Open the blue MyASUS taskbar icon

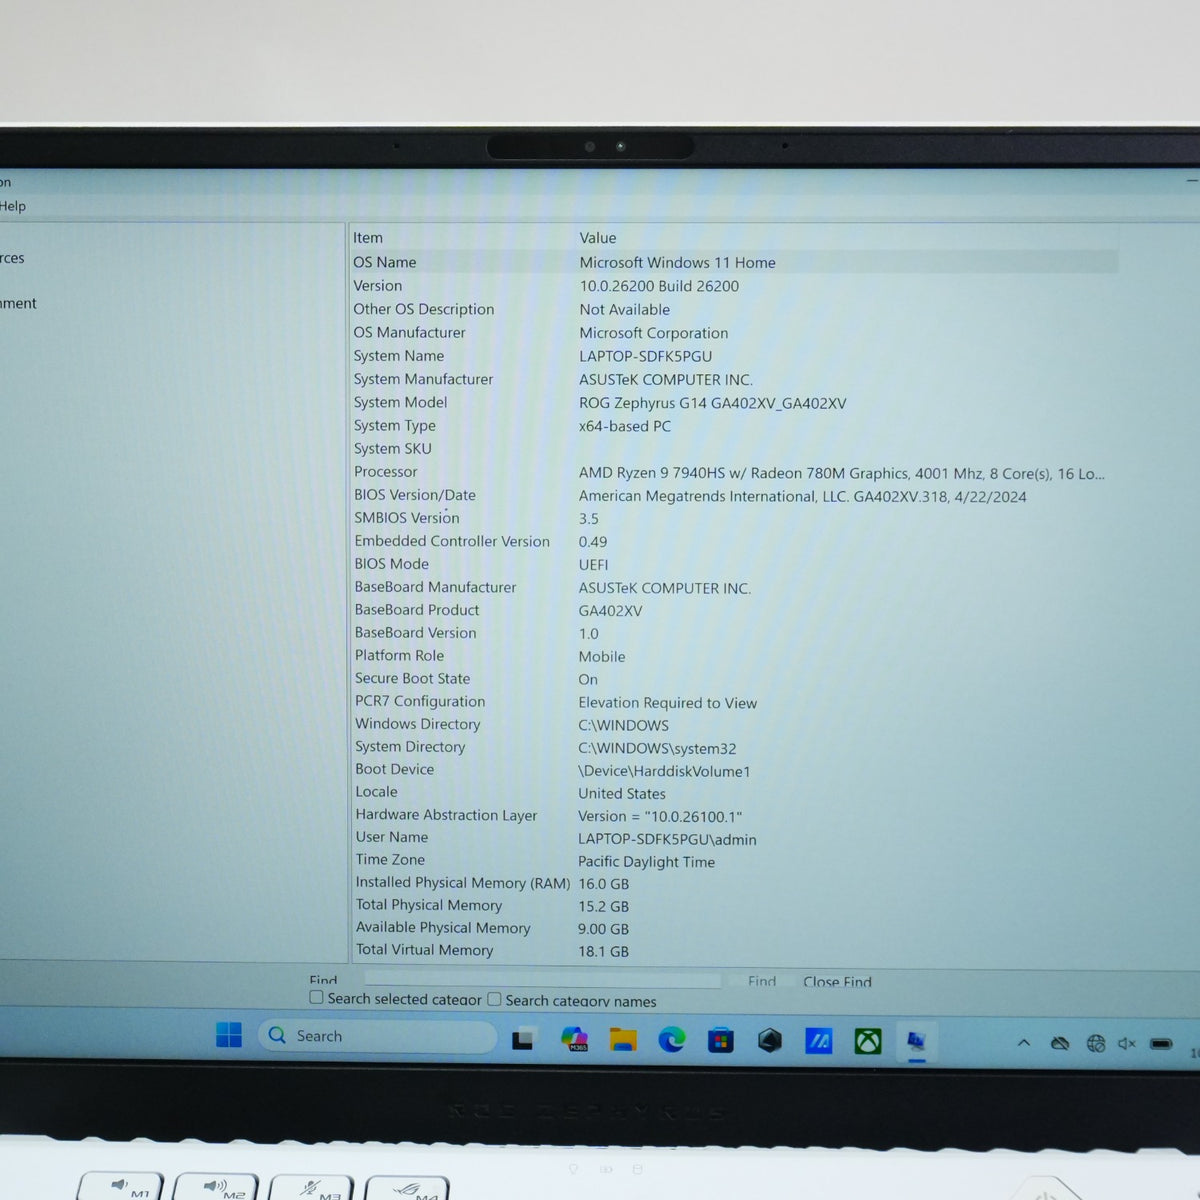click(x=819, y=1041)
